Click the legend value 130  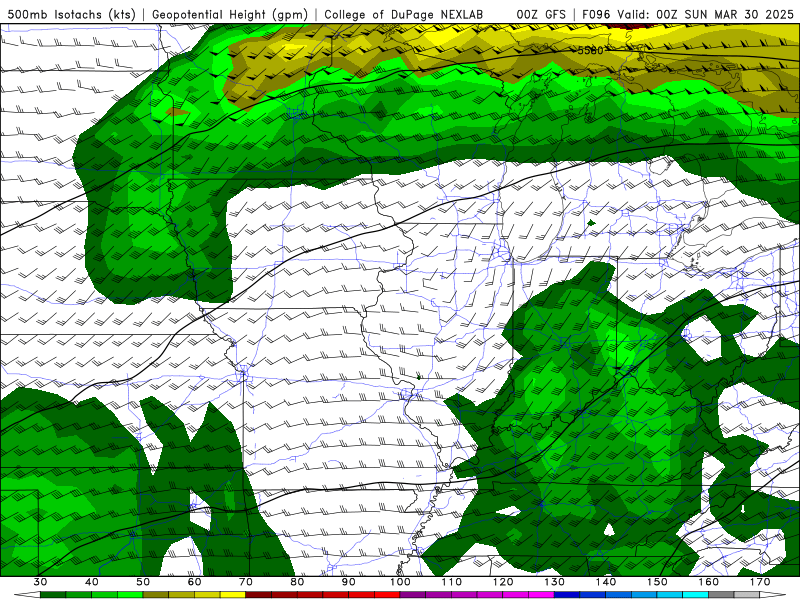coord(554,582)
